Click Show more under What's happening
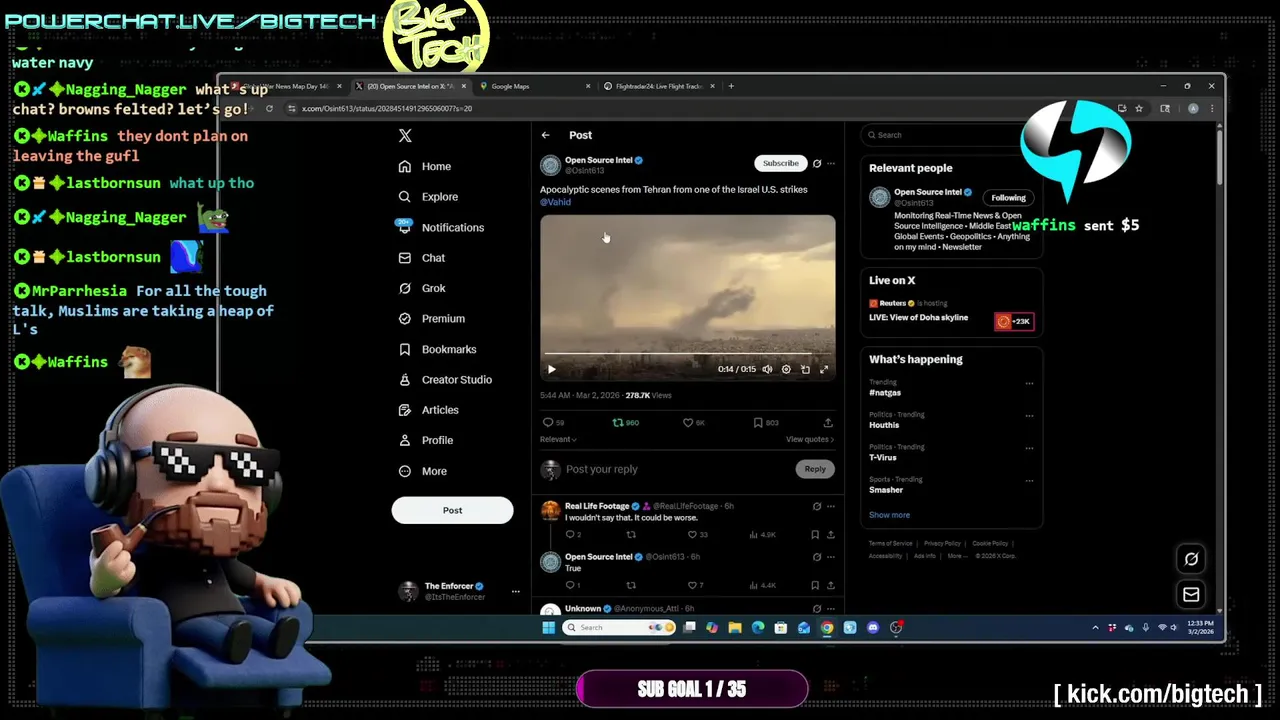This screenshot has height=720, width=1280. (x=889, y=515)
